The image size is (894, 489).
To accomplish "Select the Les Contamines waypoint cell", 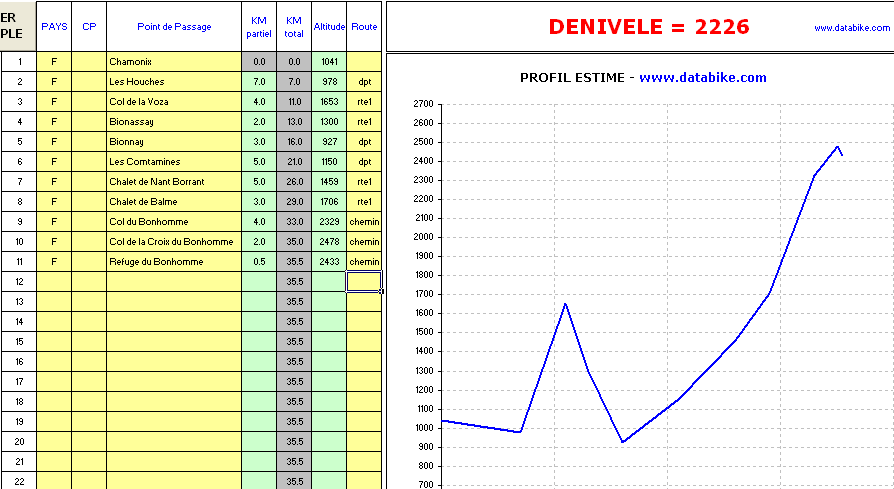I will [174, 162].
